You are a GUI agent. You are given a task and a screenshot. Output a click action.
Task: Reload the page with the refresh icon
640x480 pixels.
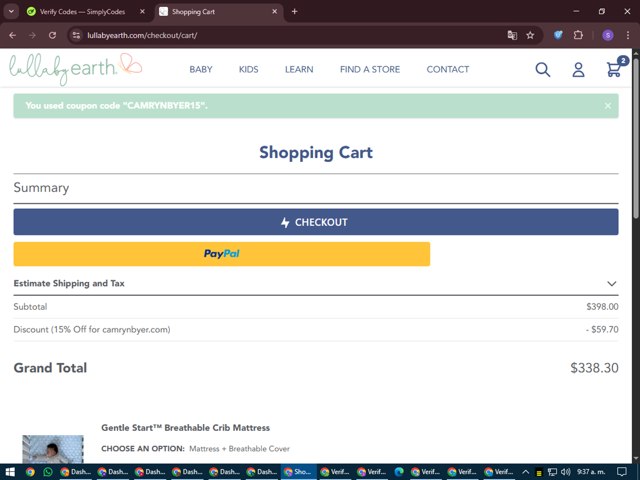coord(52,36)
